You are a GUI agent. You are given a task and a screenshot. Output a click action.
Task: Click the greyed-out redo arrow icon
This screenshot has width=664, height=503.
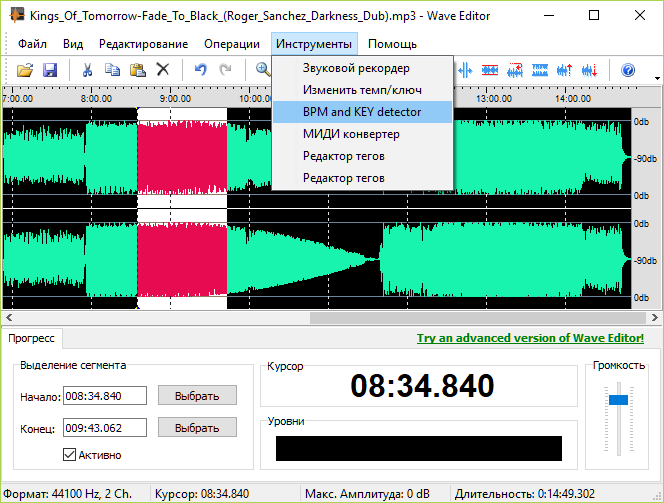tap(225, 69)
